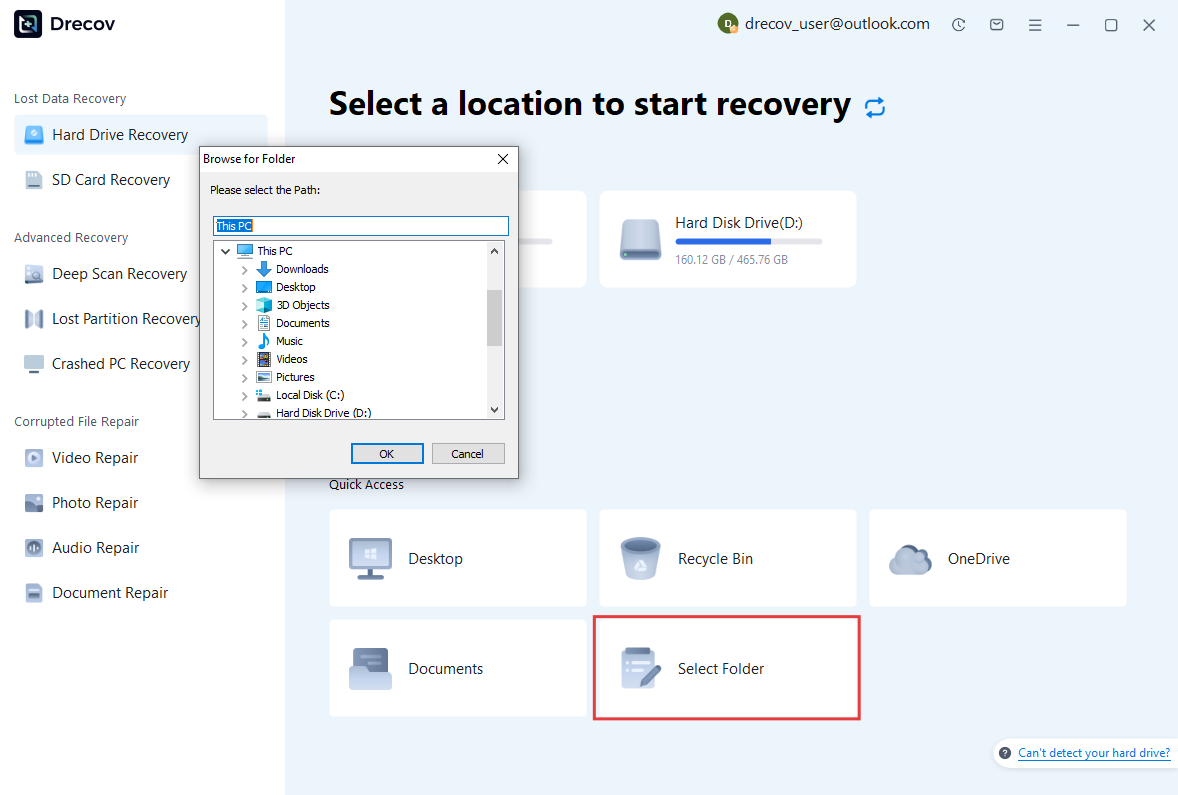Expand the Downloads folder node
This screenshot has height=795, width=1178.
pyautogui.click(x=244, y=268)
